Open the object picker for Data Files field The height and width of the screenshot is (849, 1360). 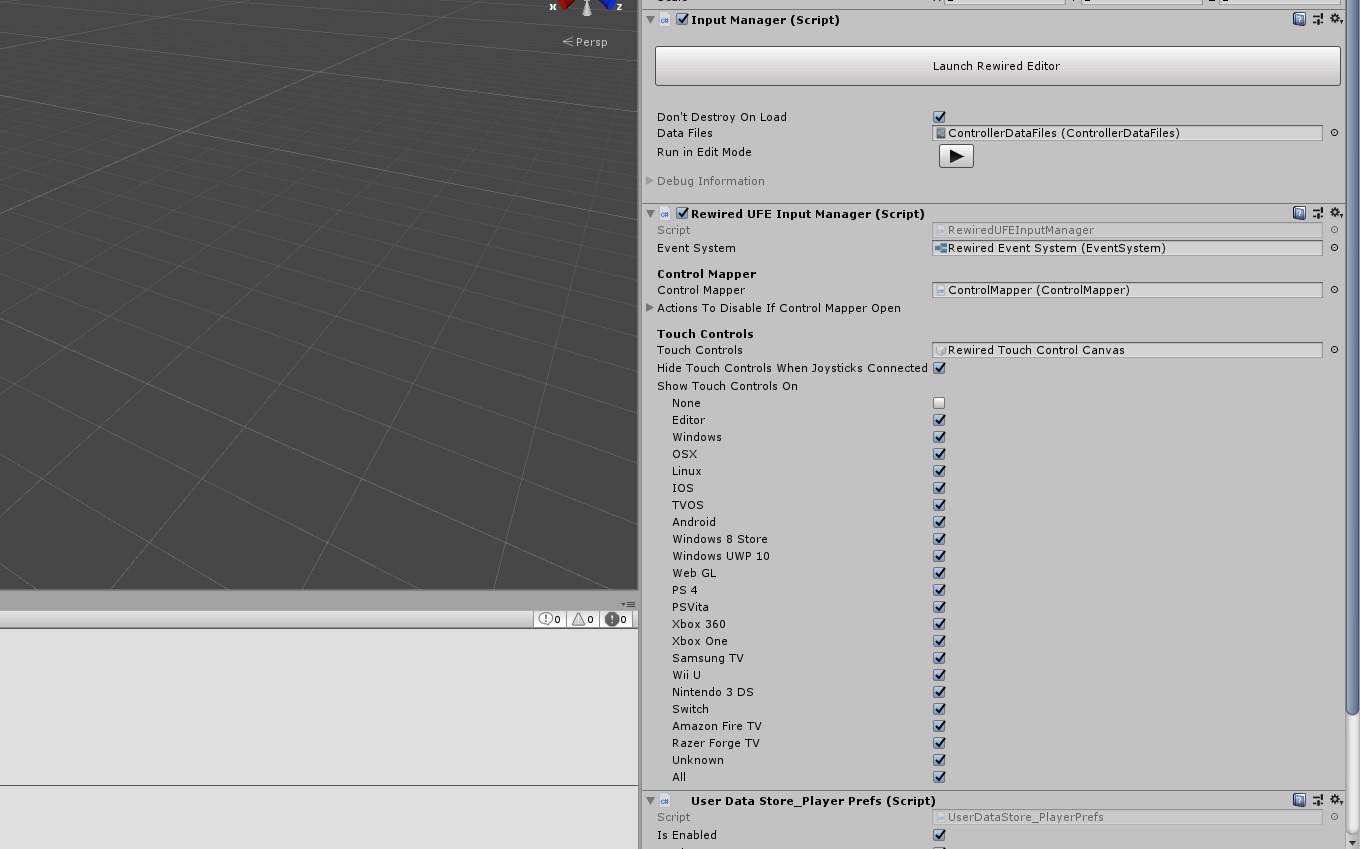tap(1334, 132)
